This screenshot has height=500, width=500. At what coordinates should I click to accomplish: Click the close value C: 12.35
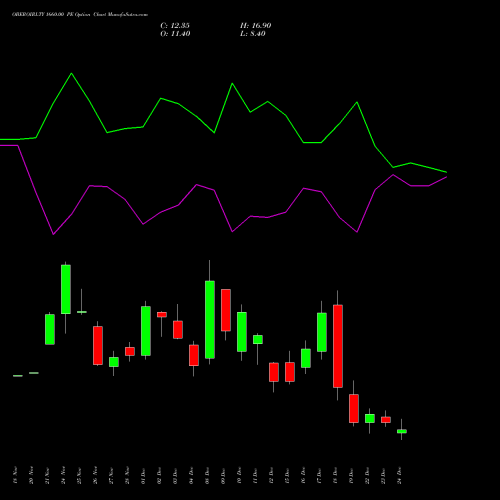(175, 26)
